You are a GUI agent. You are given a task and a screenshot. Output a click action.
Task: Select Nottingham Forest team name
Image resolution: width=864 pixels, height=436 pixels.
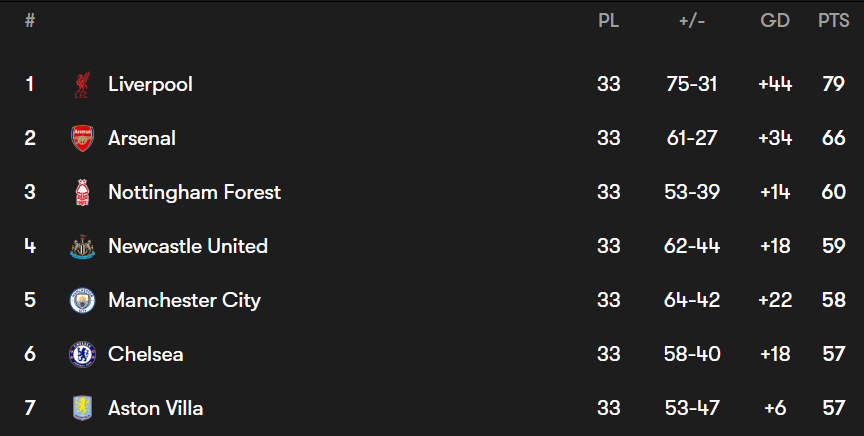click(195, 192)
